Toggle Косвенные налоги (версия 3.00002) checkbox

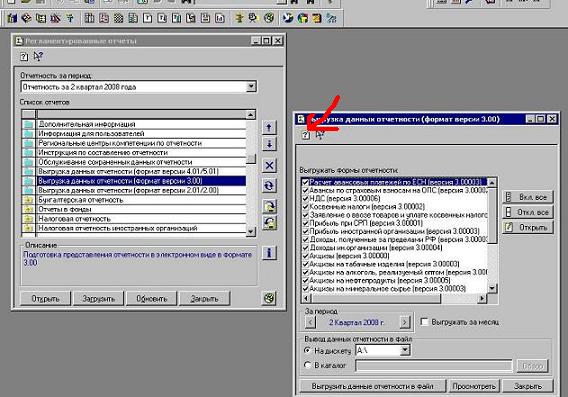(x=305, y=207)
